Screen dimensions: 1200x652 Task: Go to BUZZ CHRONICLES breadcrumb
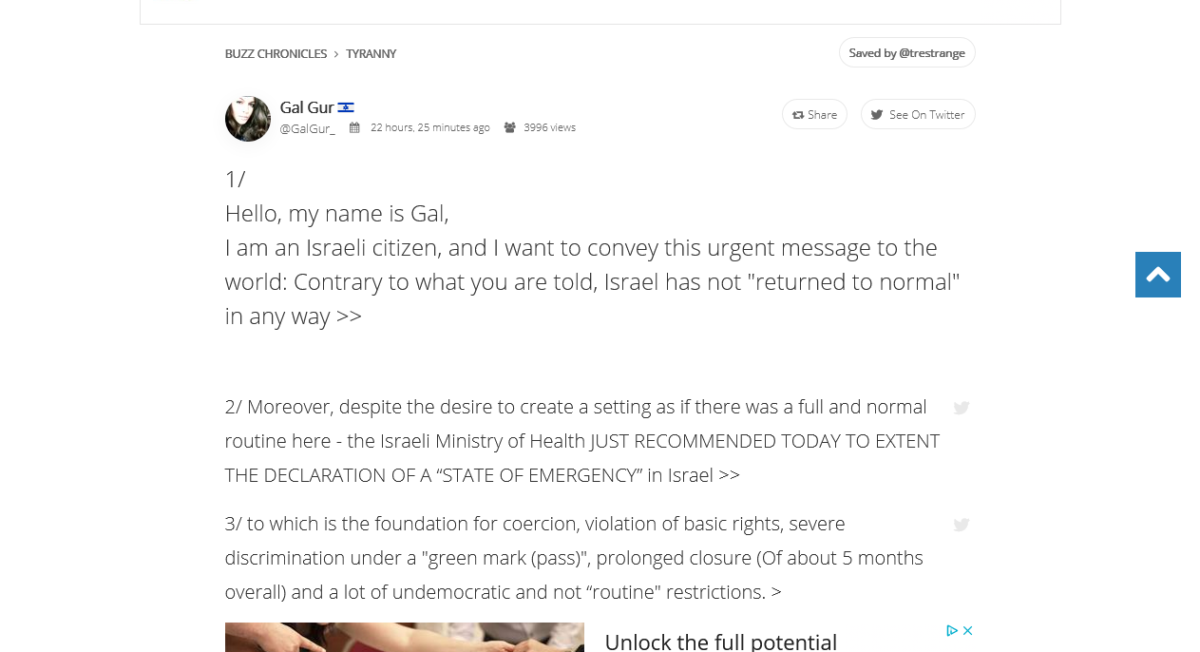point(276,54)
